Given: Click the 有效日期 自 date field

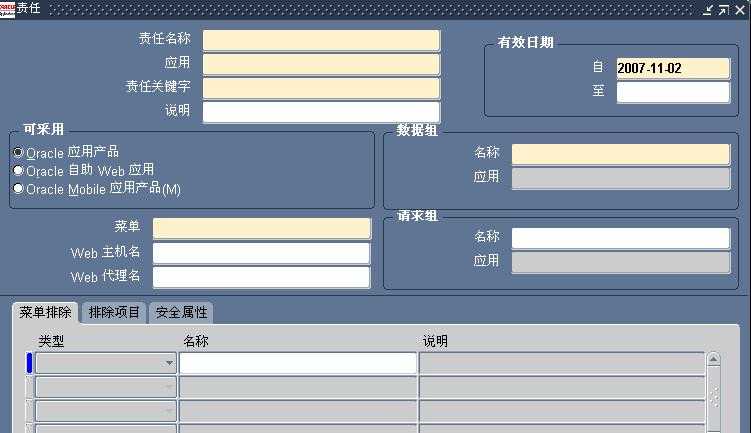Looking at the screenshot, I should coord(673,68).
